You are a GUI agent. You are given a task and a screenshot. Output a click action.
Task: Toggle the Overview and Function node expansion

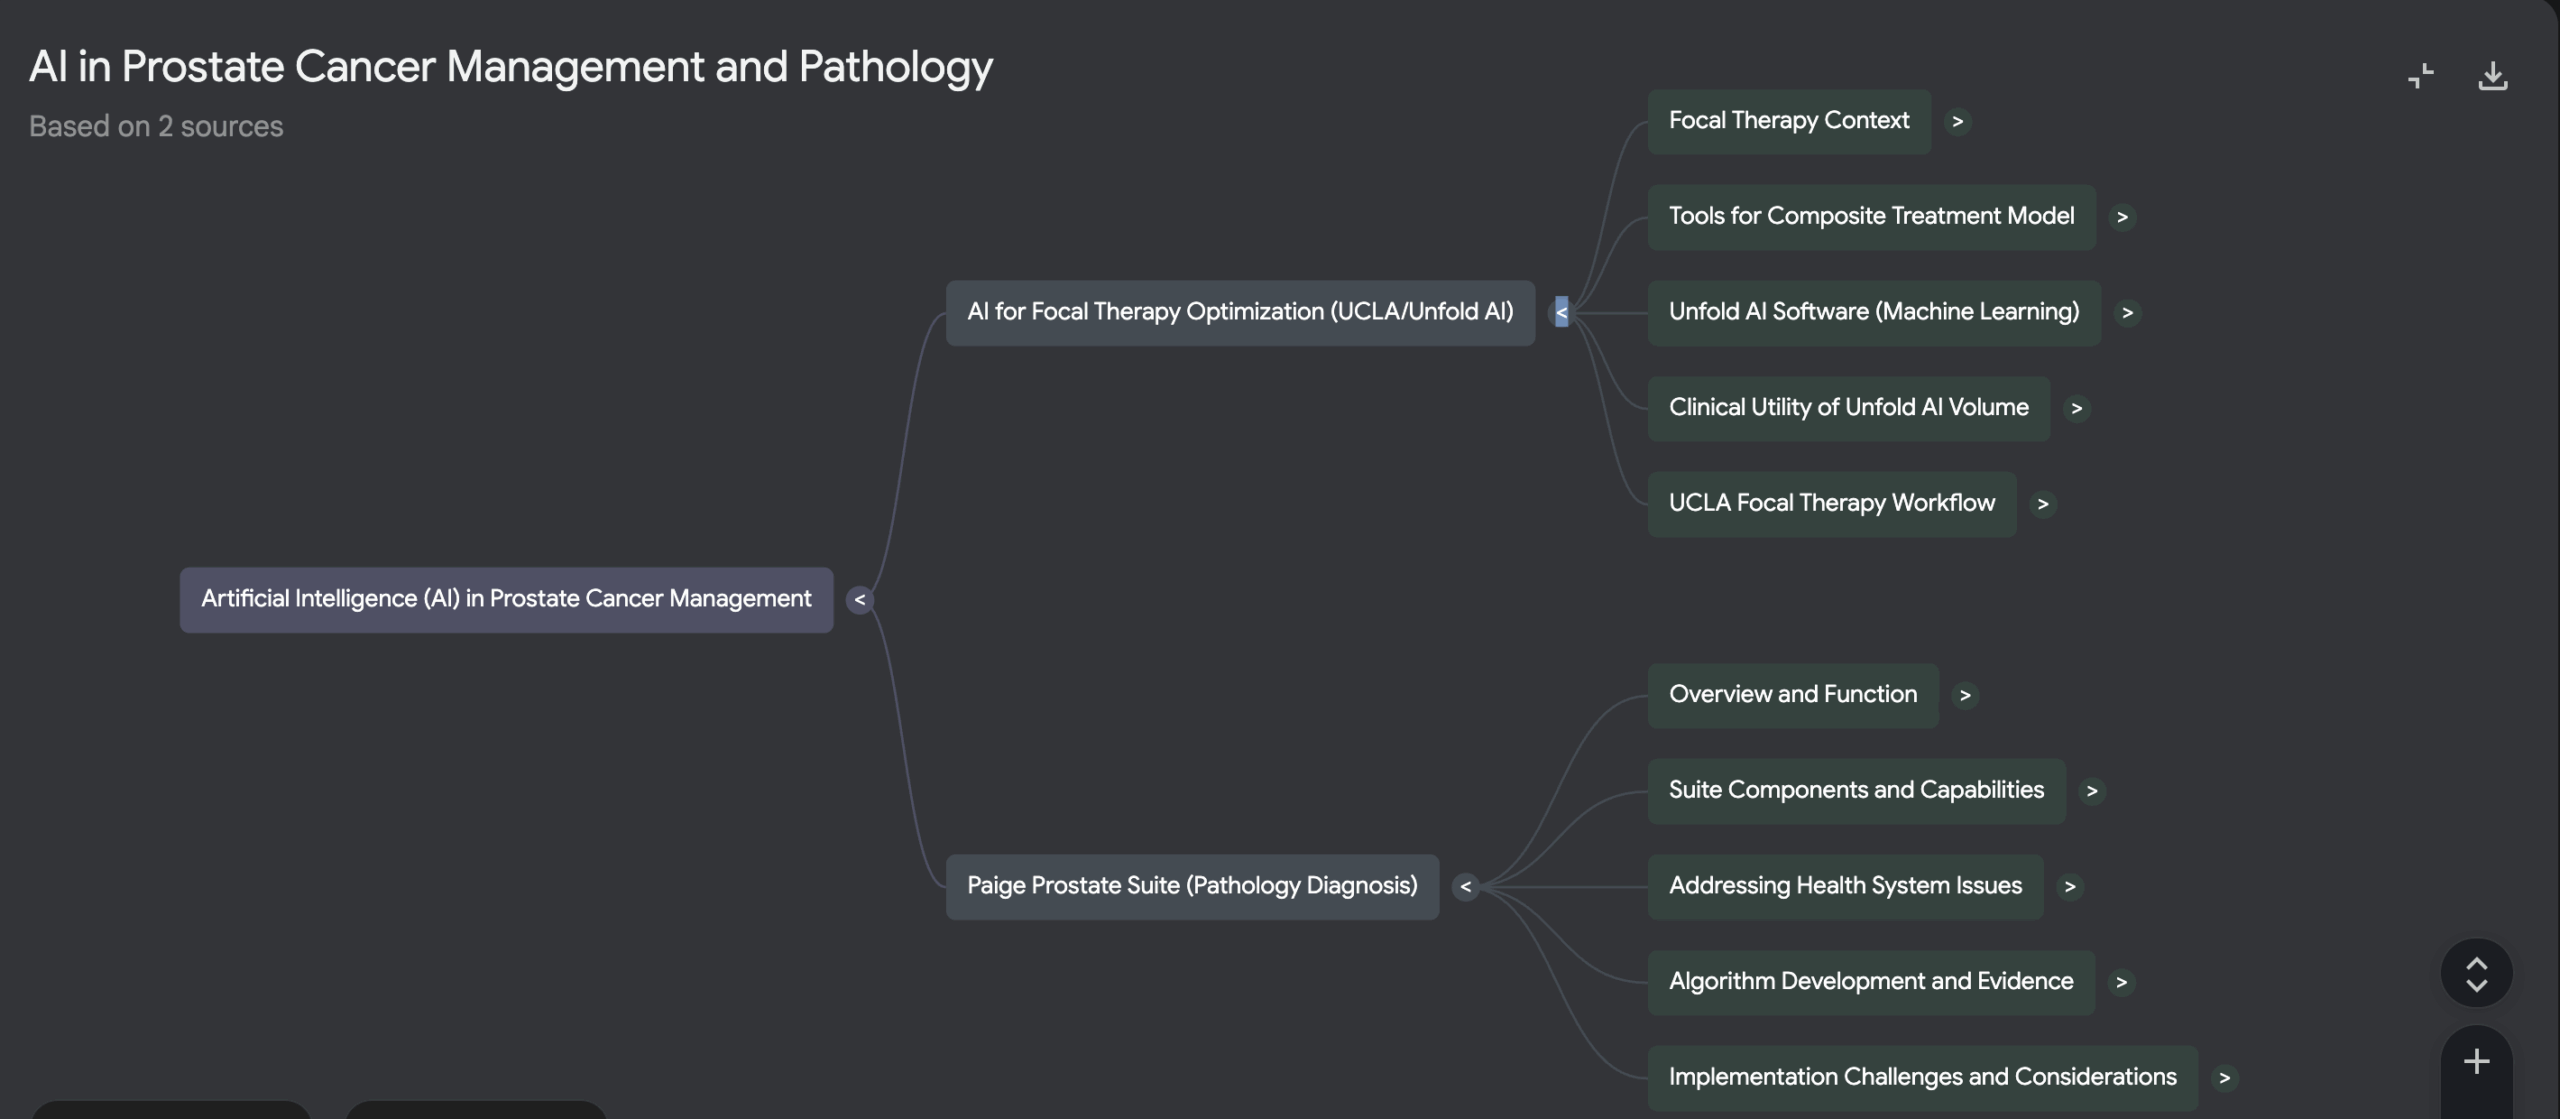point(1965,695)
